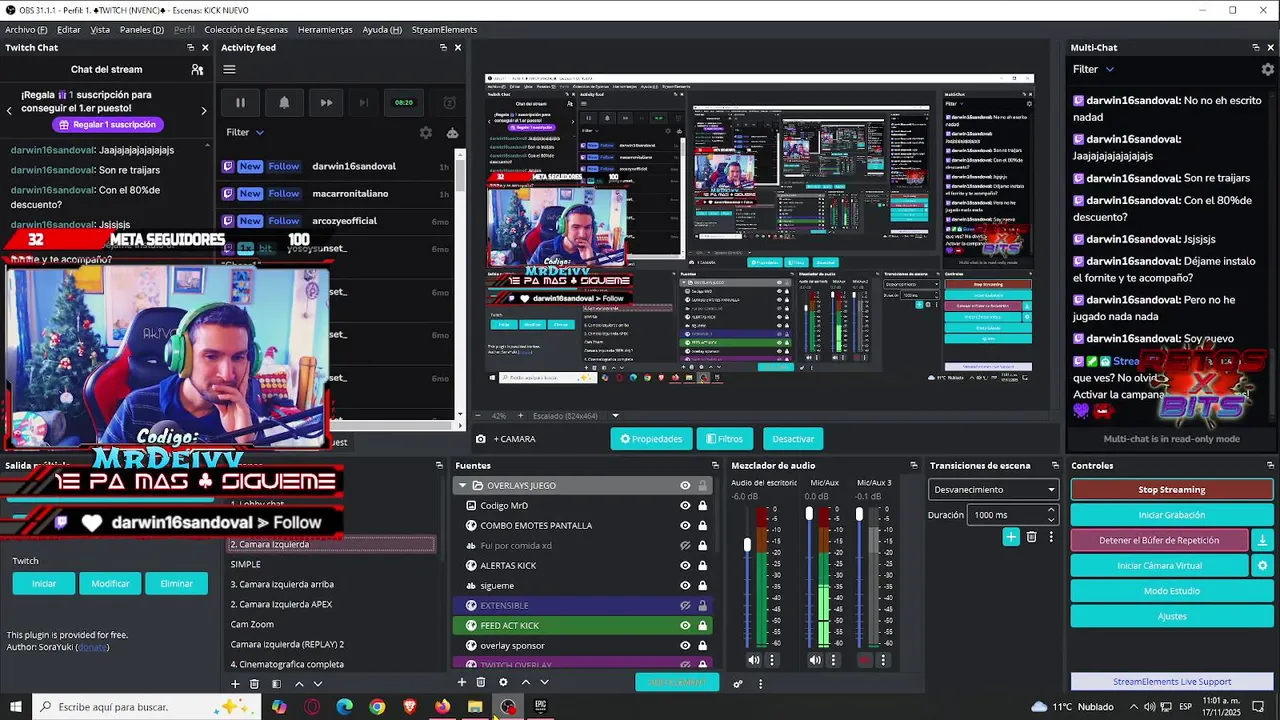Screen dimensions: 1280x720
Task: Add a scene transition with plus button
Action: (1011, 537)
